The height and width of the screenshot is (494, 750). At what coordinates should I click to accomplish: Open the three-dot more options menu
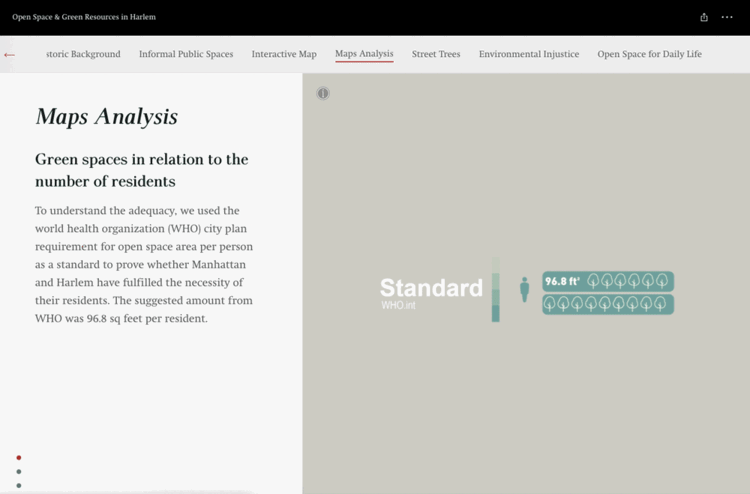click(x=727, y=17)
